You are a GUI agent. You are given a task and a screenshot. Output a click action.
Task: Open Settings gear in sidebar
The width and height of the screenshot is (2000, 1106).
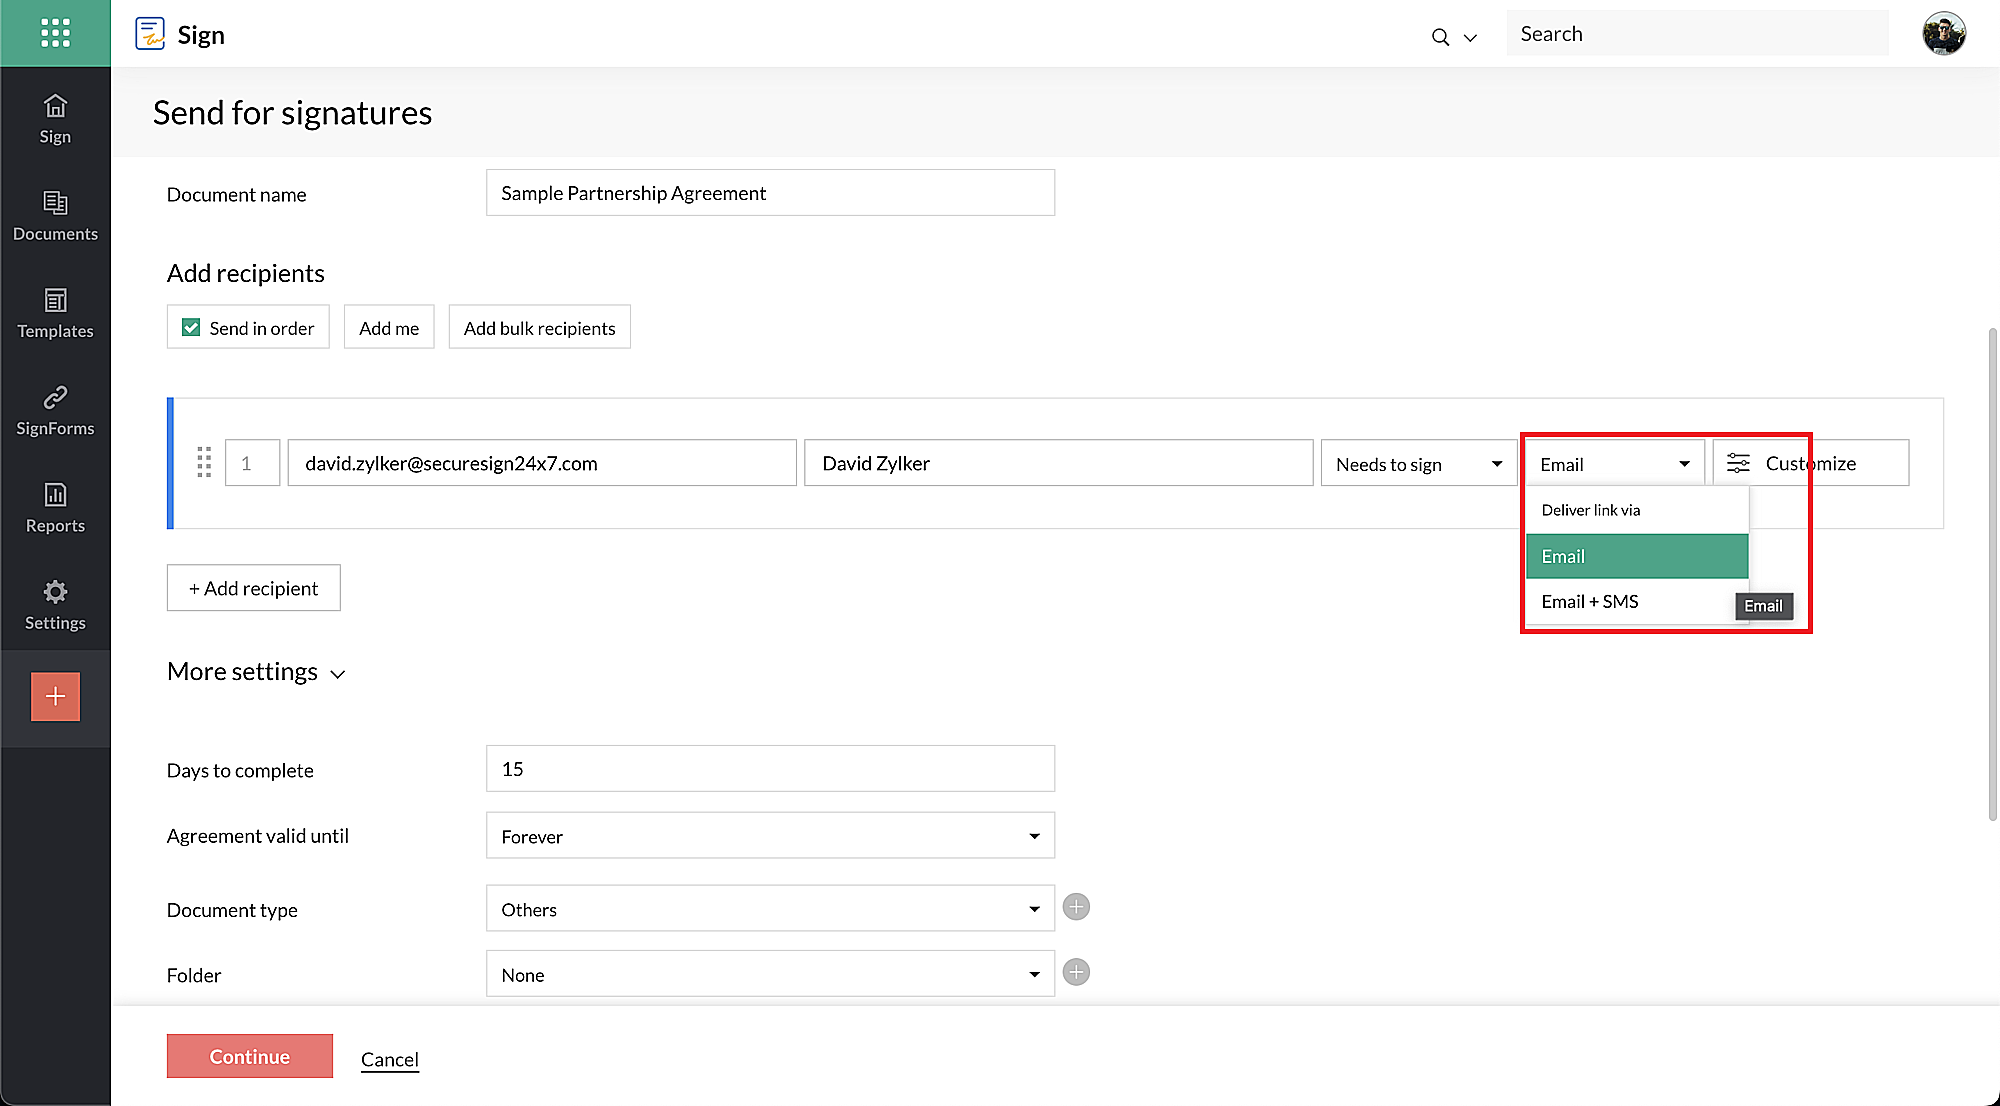click(55, 605)
